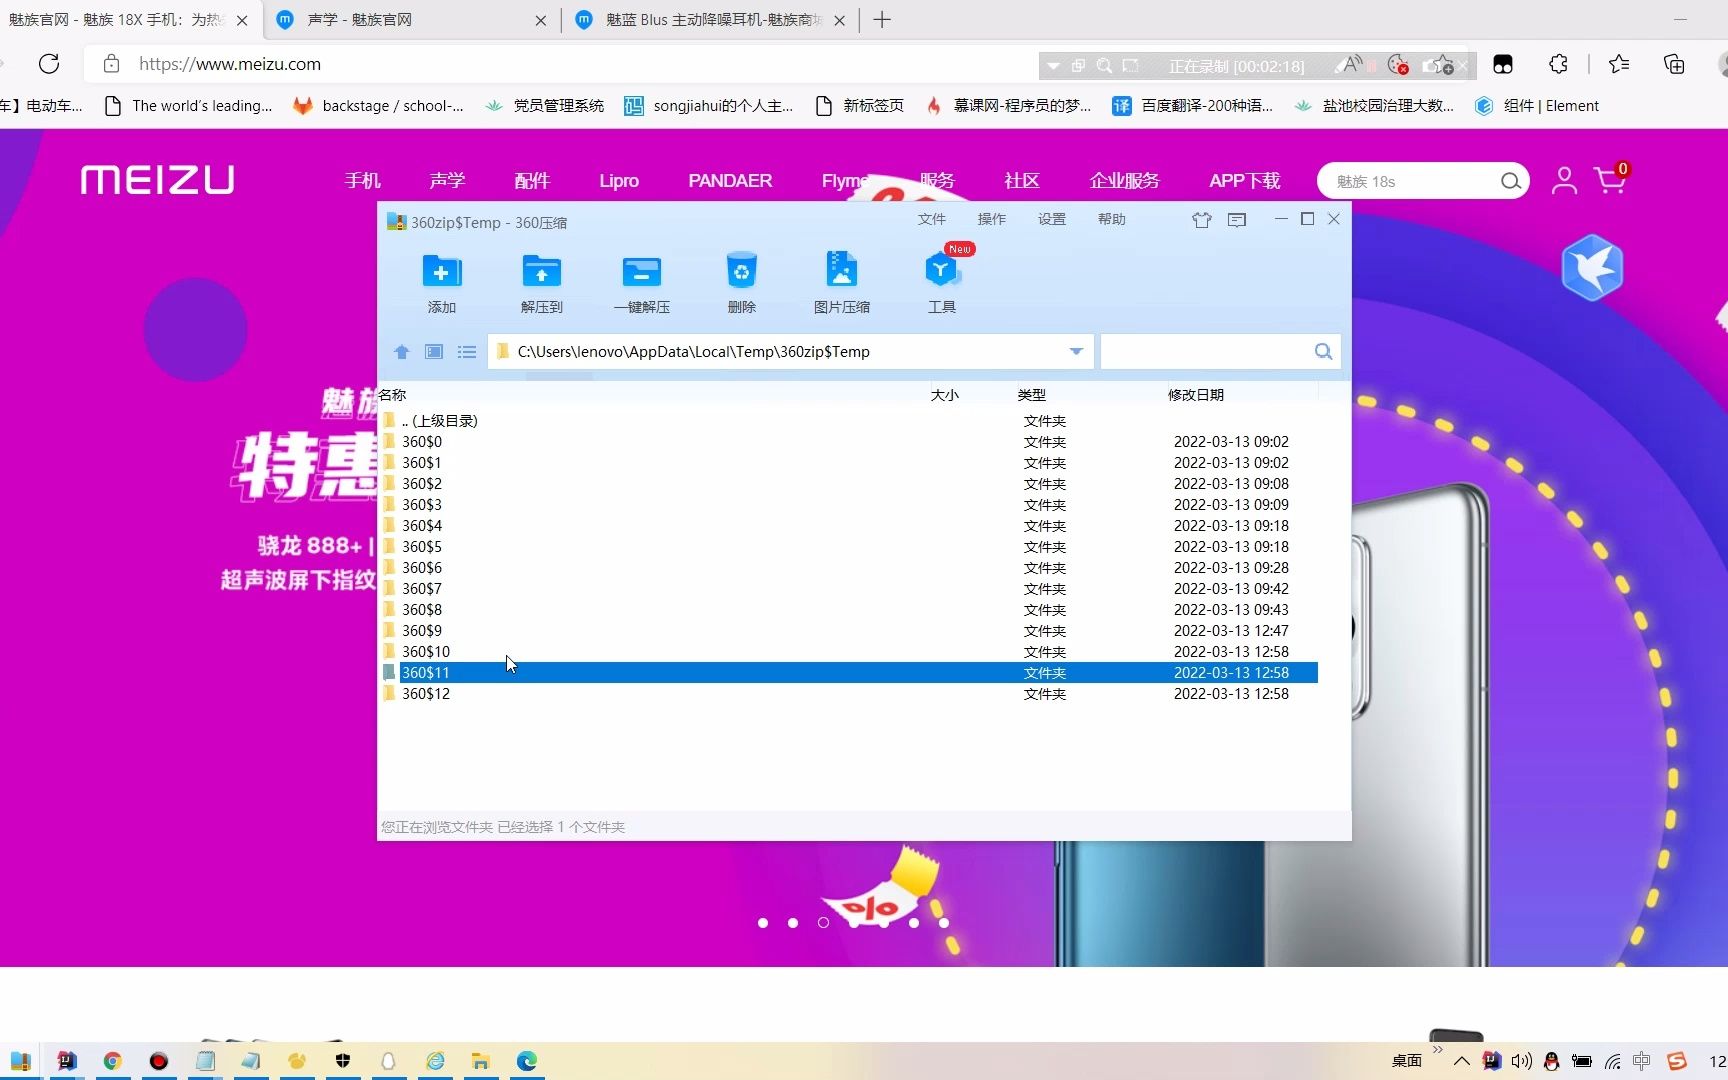Image resolution: width=1728 pixels, height=1080 pixels.
Task: Click 声学 in Meizu navigation
Action: pos(447,181)
